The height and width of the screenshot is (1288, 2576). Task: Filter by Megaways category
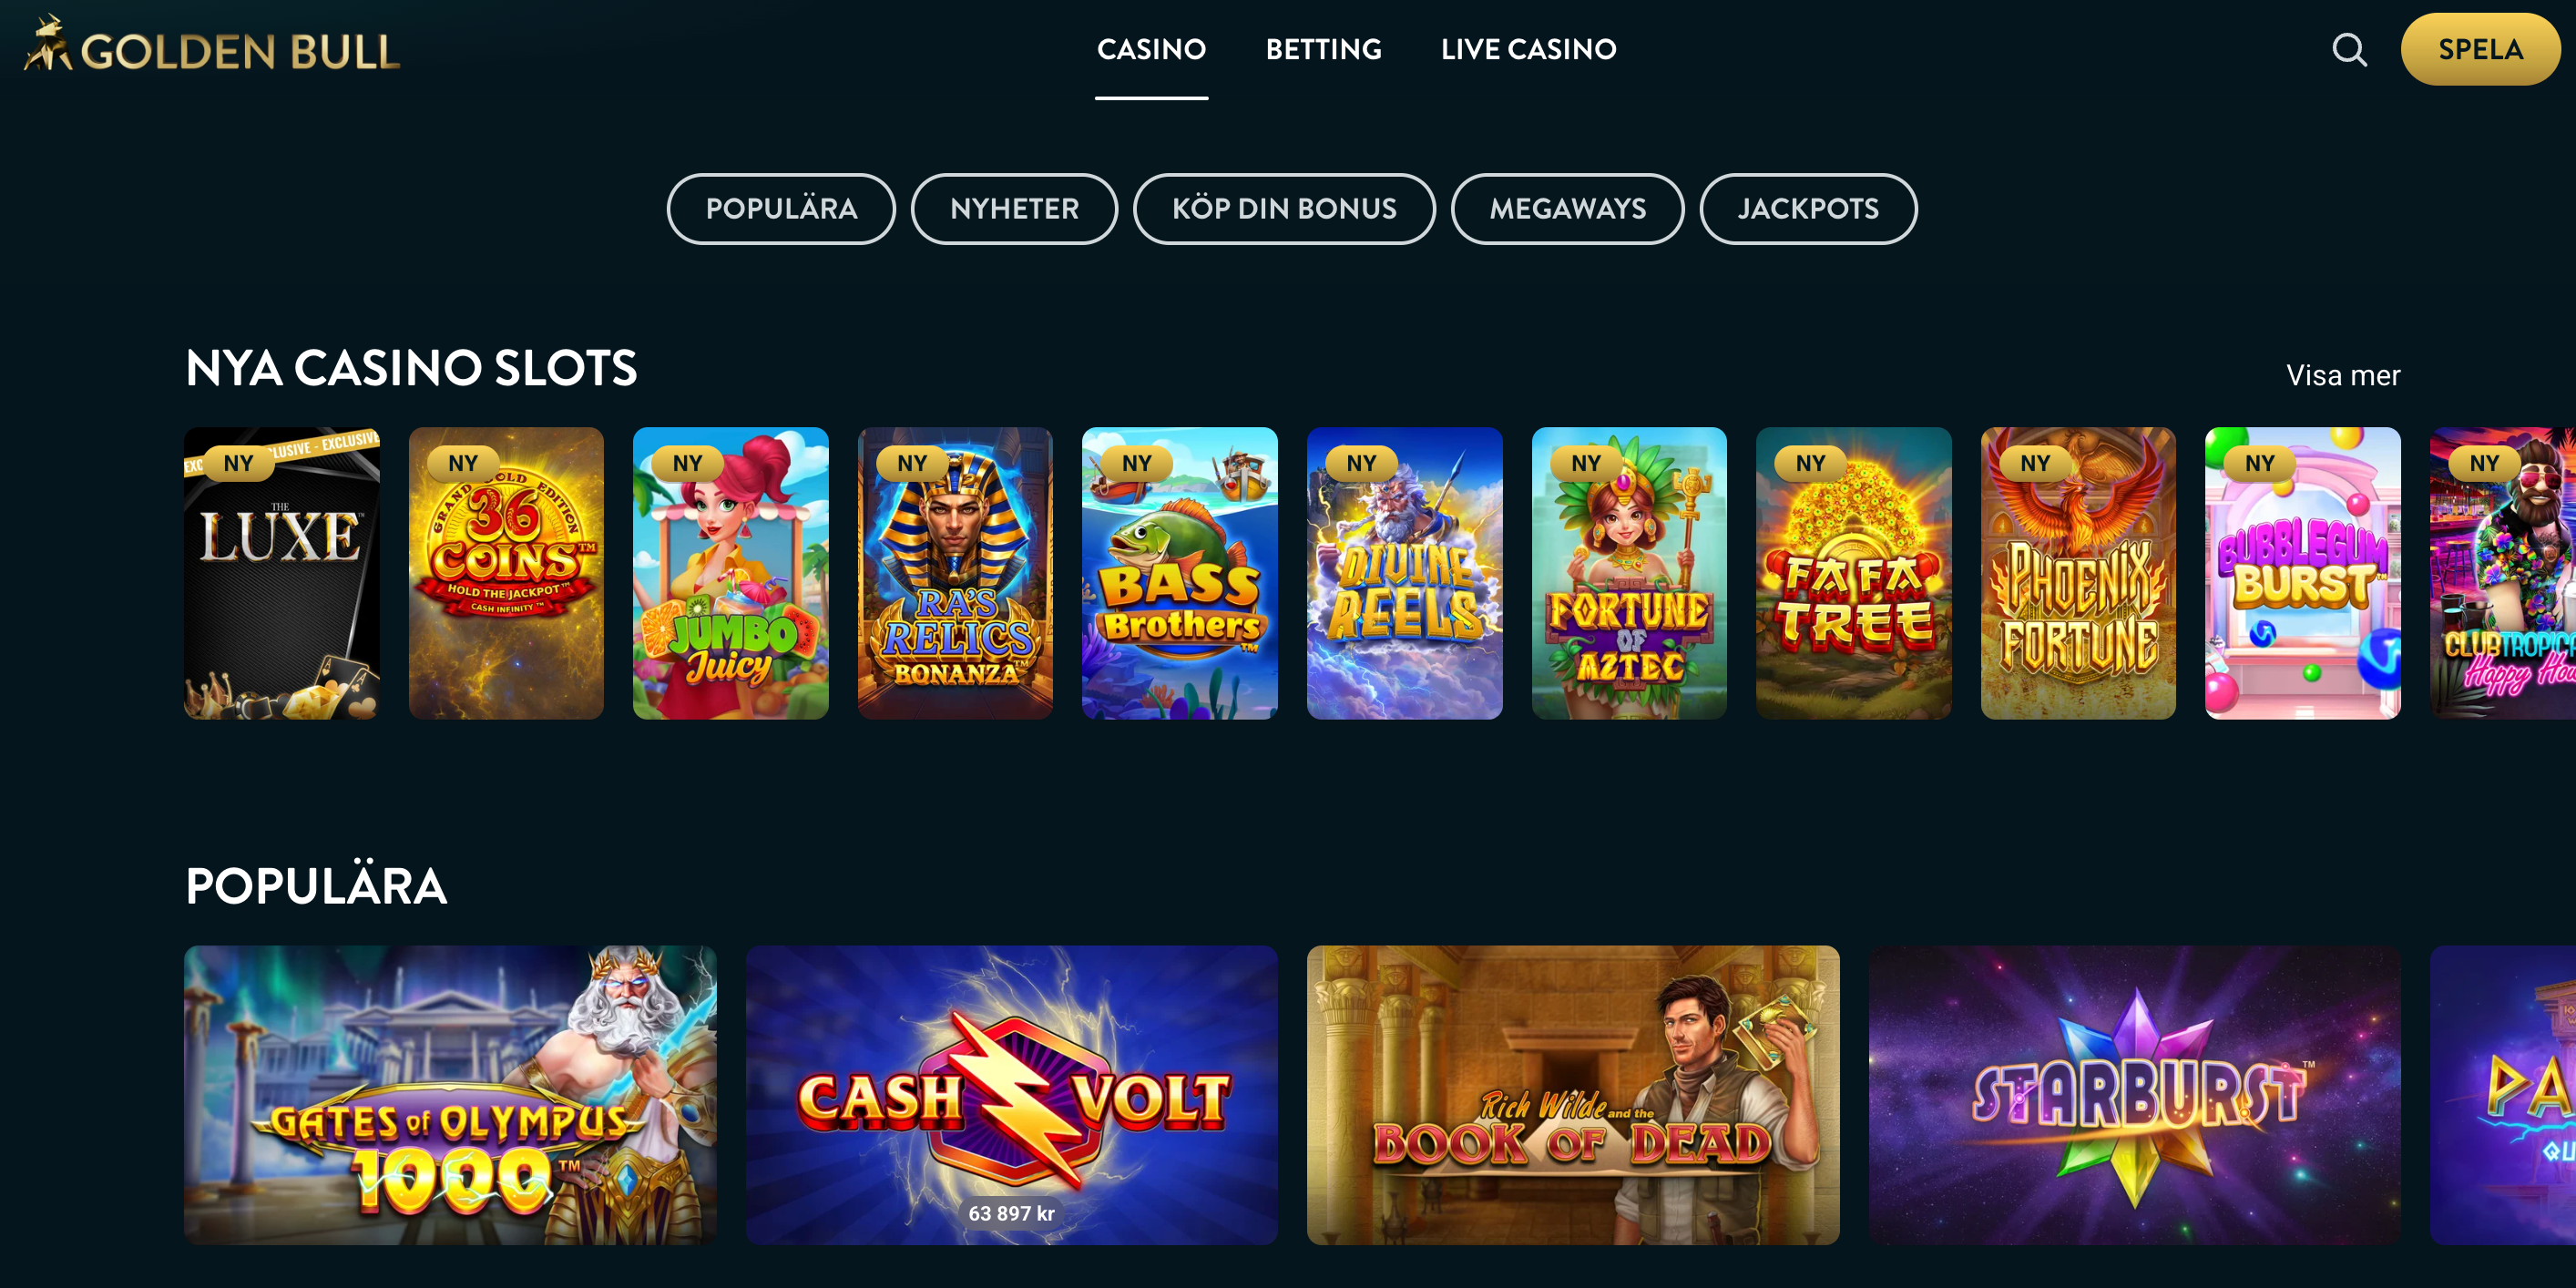pyautogui.click(x=1567, y=208)
